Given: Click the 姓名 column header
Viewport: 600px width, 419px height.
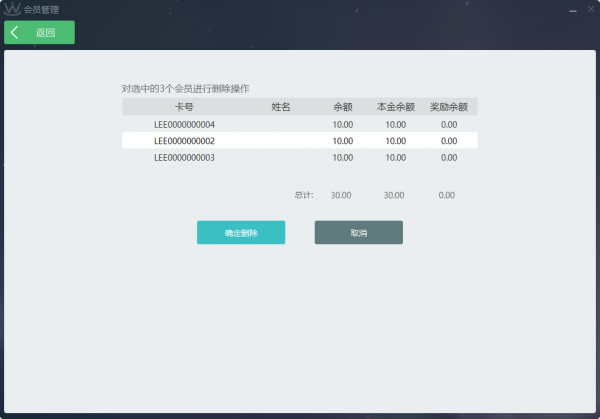Looking at the screenshot, I should point(280,107).
